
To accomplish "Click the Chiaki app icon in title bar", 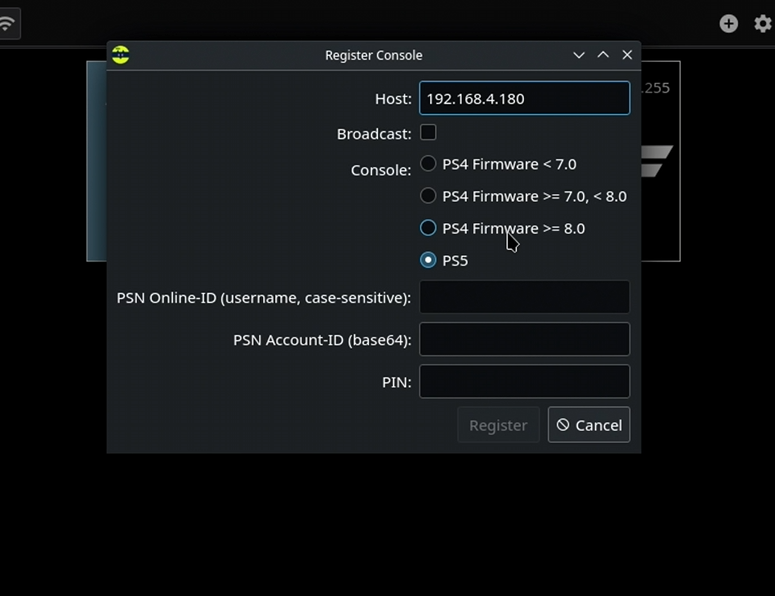I will click(x=120, y=55).
